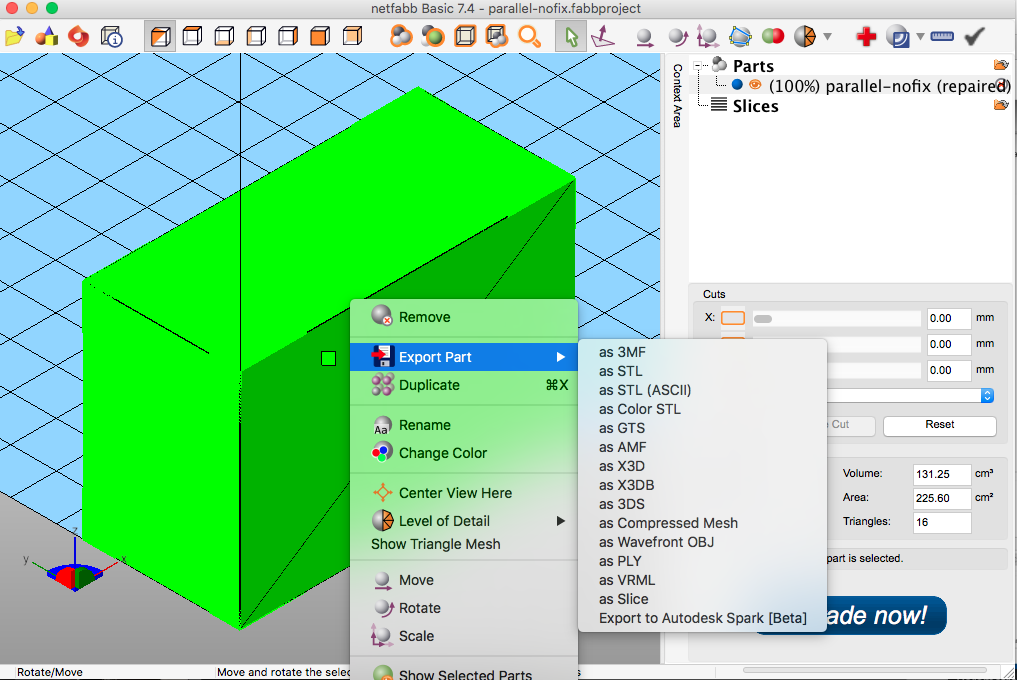
Task: Select Export to Autodesk Spark [Beta]
Action: 702,618
